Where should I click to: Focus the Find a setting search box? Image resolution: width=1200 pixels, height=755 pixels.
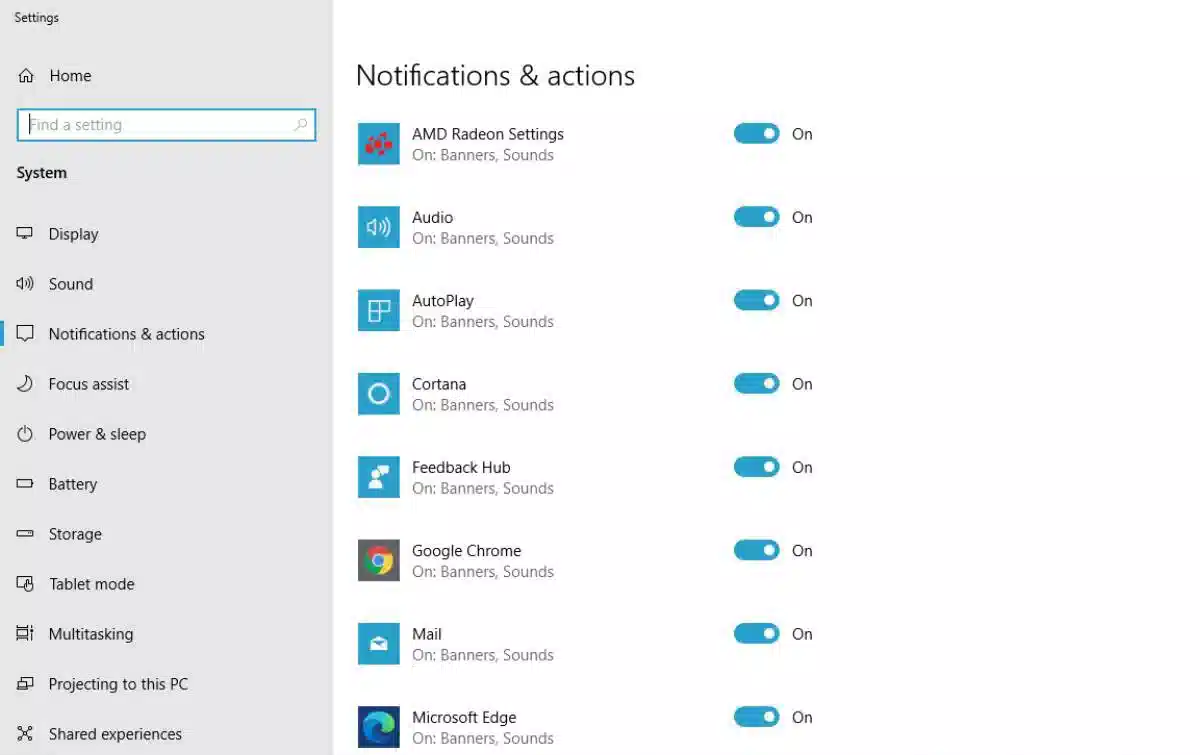click(167, 125)
